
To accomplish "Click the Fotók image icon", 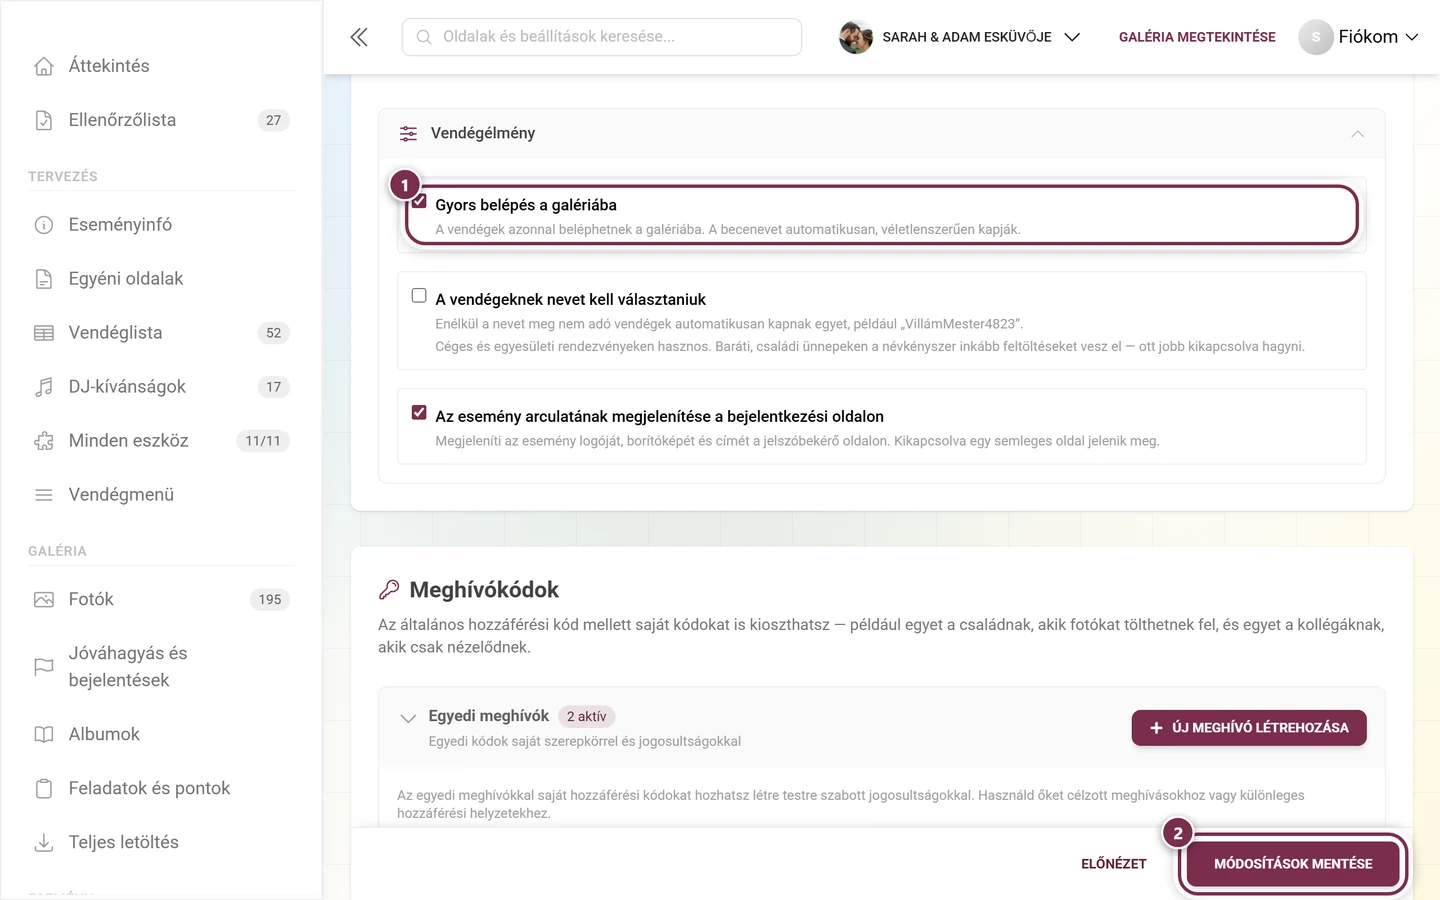I will click(x=44, y=600).
